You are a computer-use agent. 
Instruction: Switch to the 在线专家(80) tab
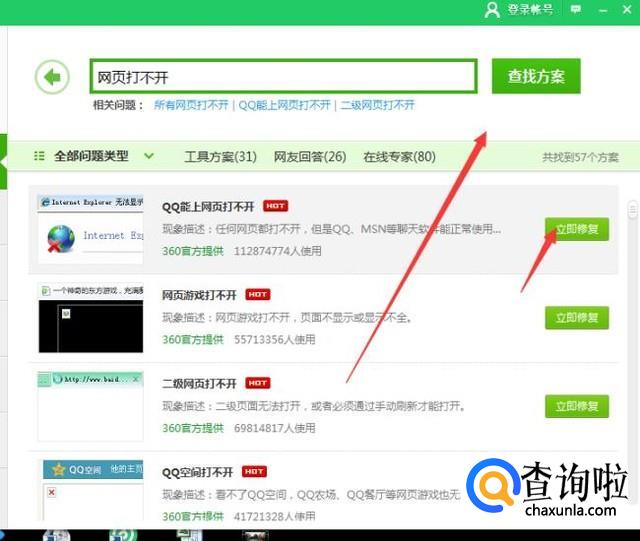point(399,156)
